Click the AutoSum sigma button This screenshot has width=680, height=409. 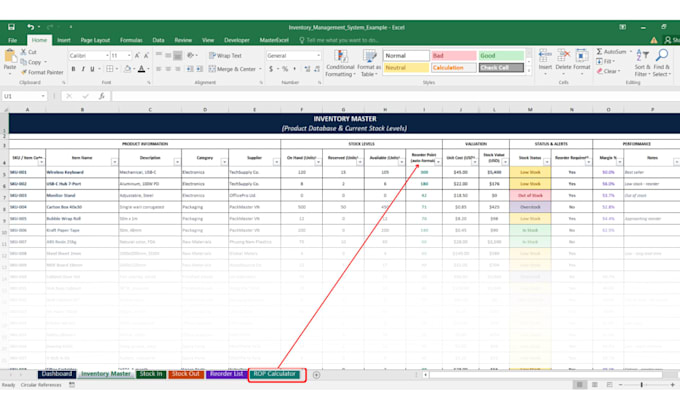(x=611, y=52)
